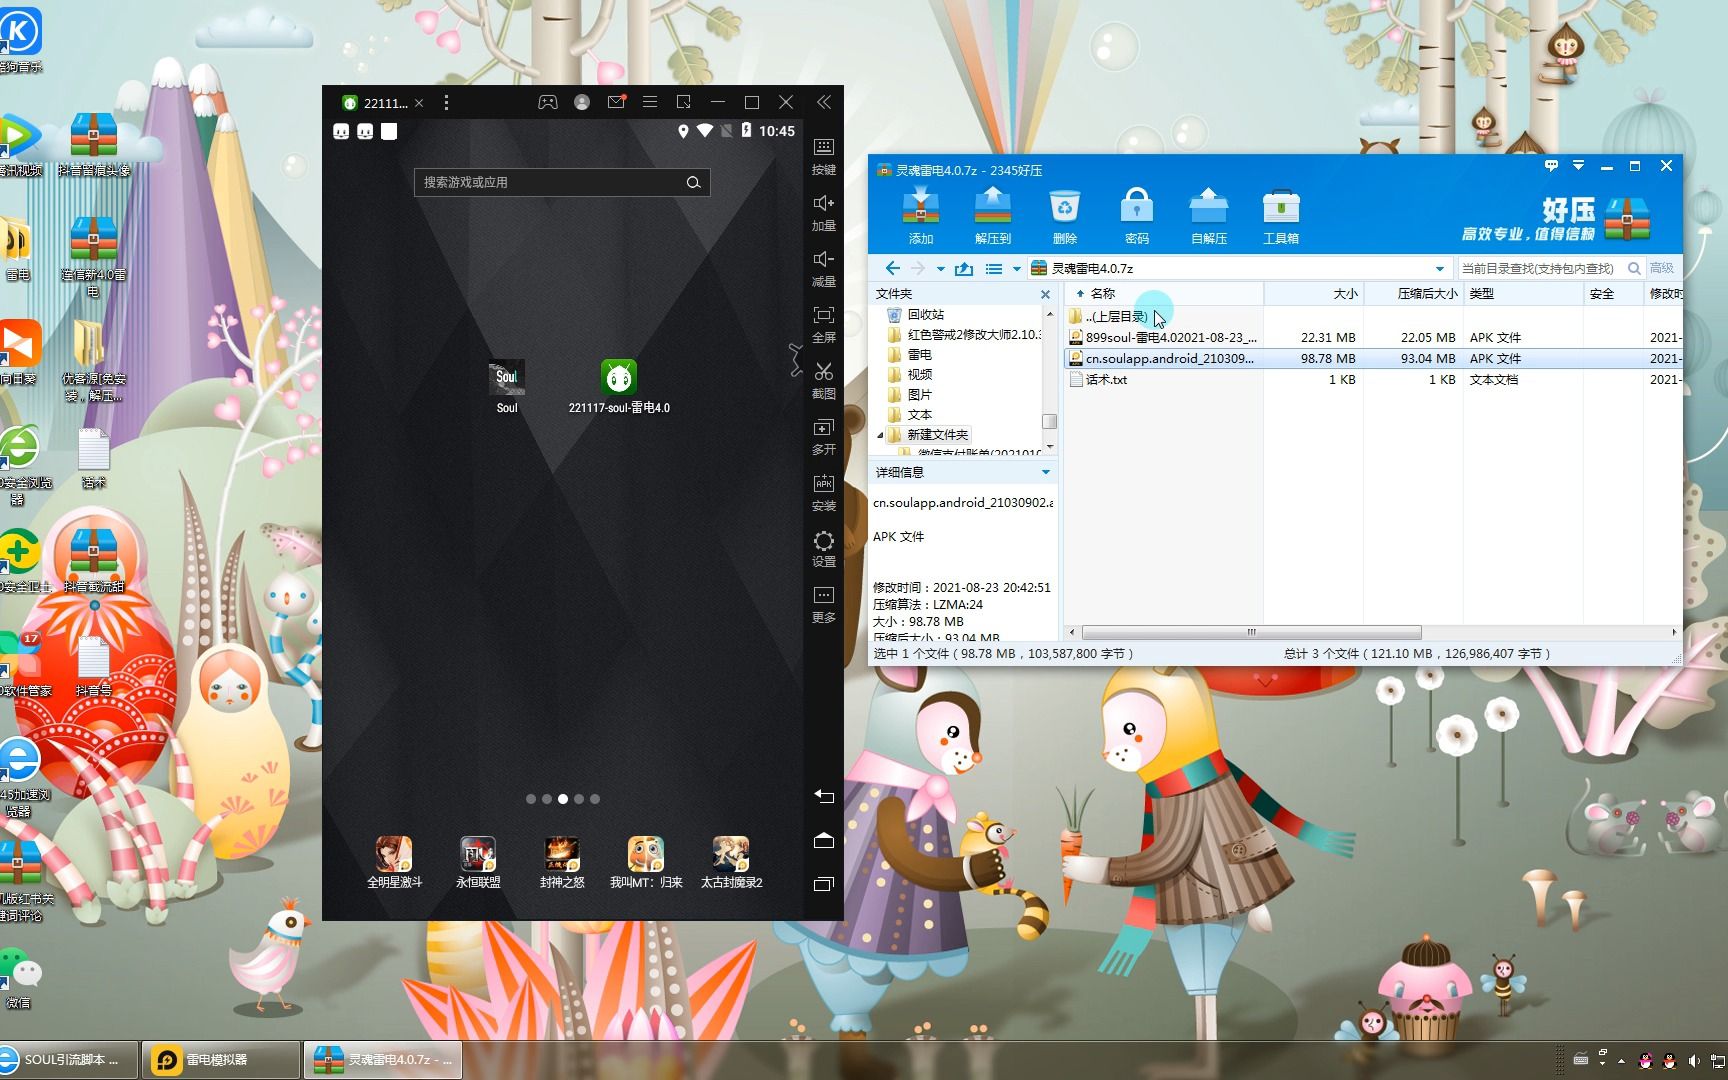
Task: Open the 工具箱 (Toolbox) icon
Action: pyautogui.click(x=1280, y=216)
